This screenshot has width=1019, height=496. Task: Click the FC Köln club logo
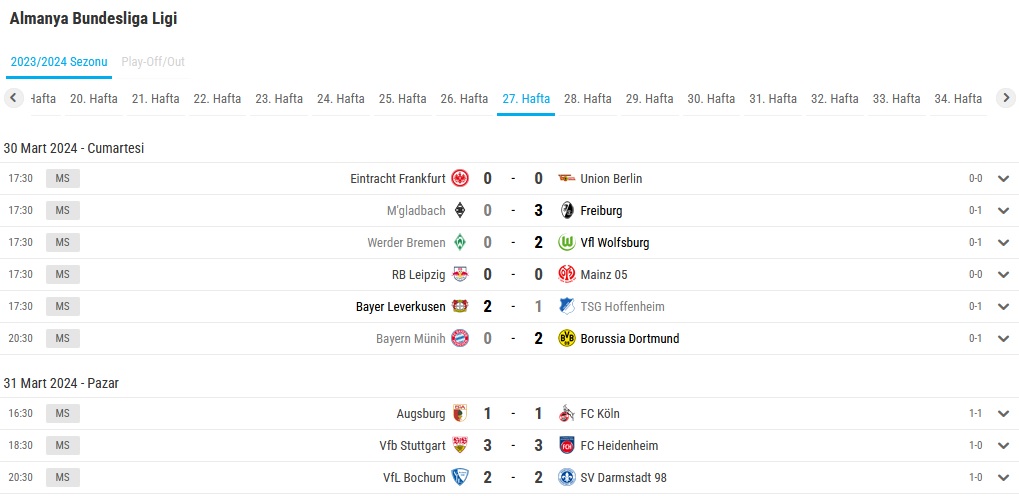click(567, 413)
